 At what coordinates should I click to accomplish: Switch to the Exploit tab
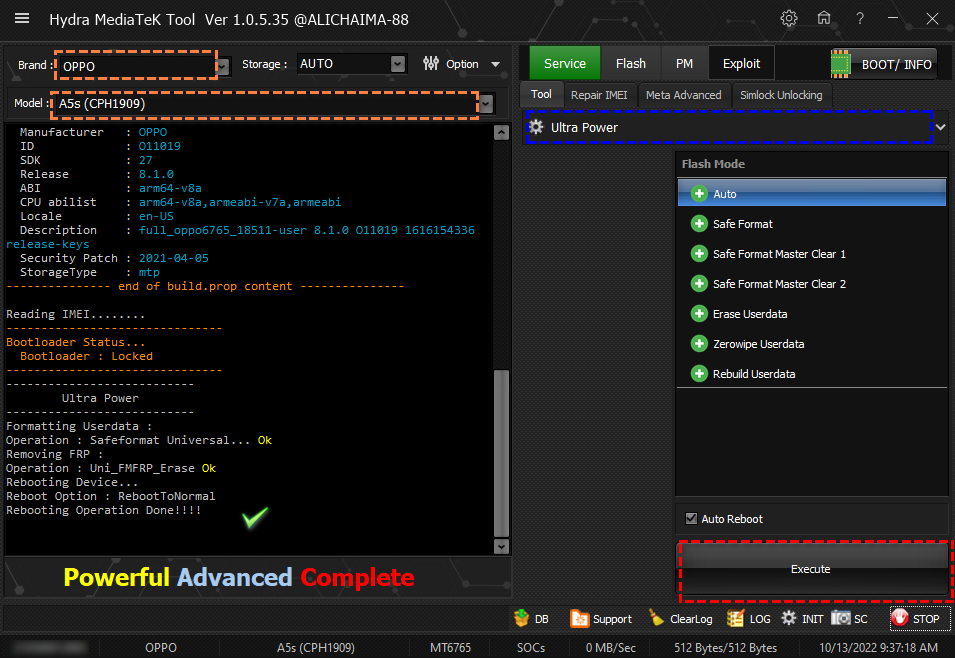point(741,63)
